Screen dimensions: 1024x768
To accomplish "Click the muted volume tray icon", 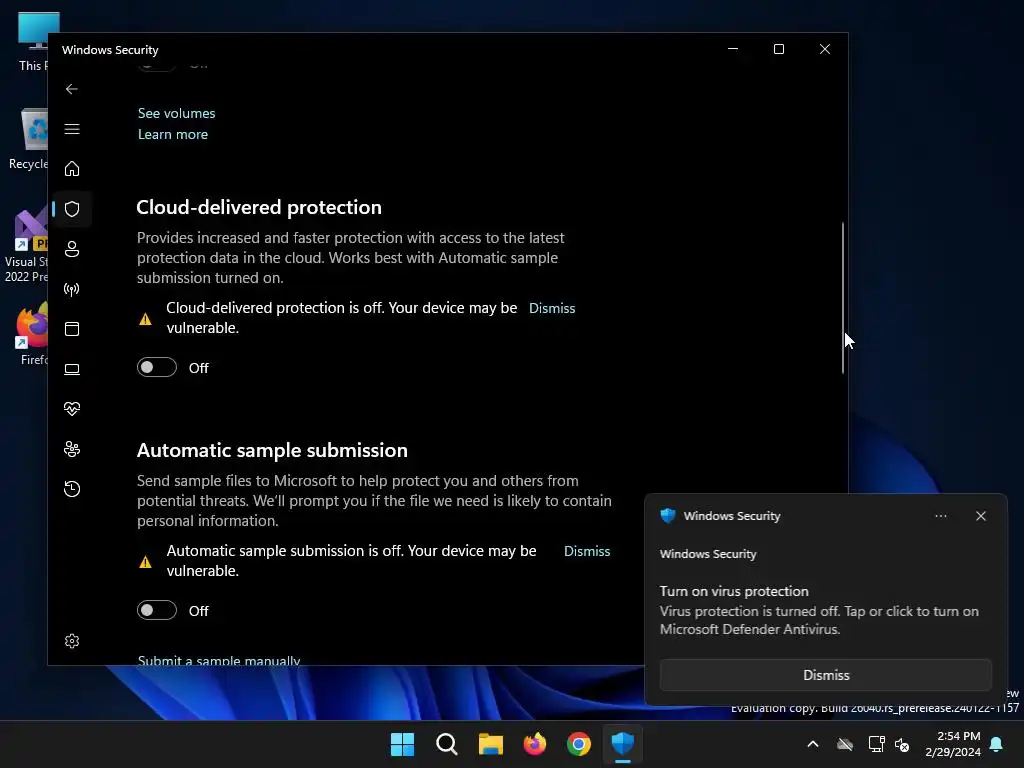I will (x=902, y=744).
